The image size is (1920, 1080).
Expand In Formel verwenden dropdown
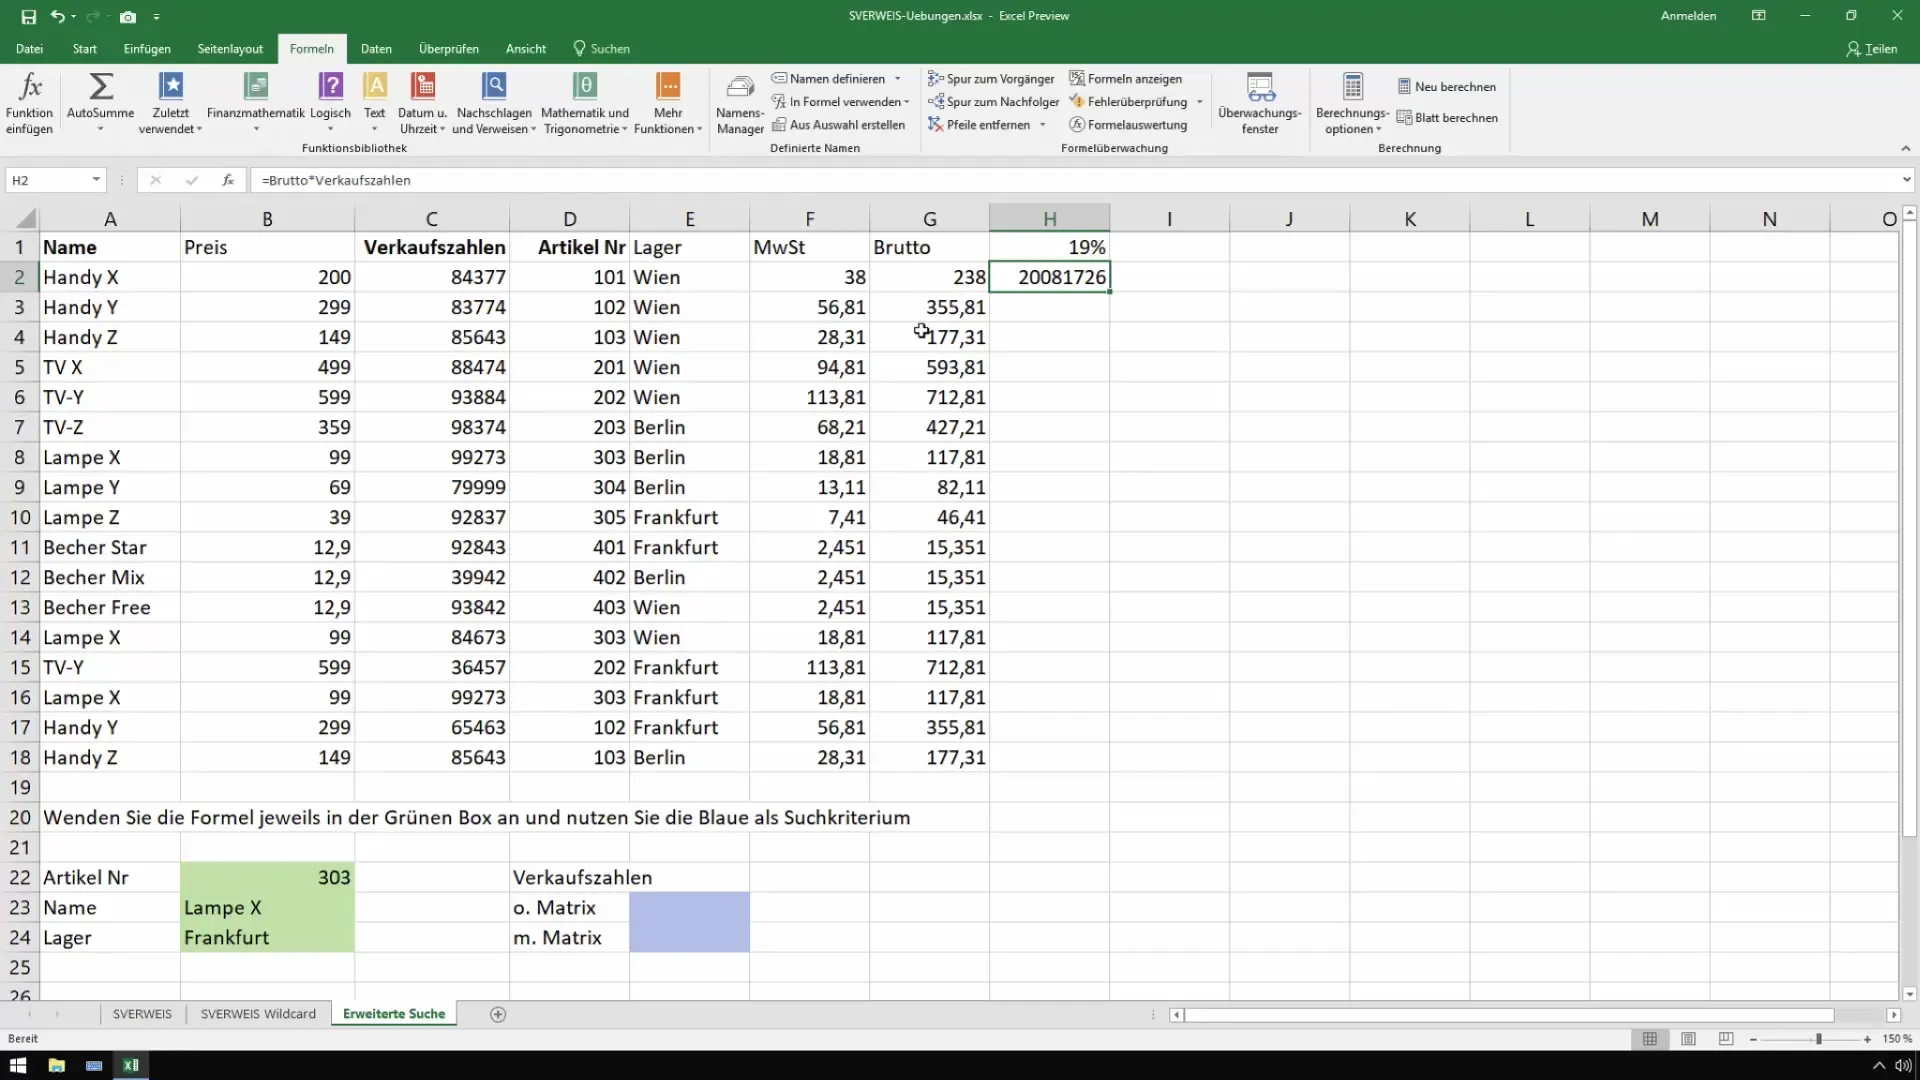click(907, 102)
